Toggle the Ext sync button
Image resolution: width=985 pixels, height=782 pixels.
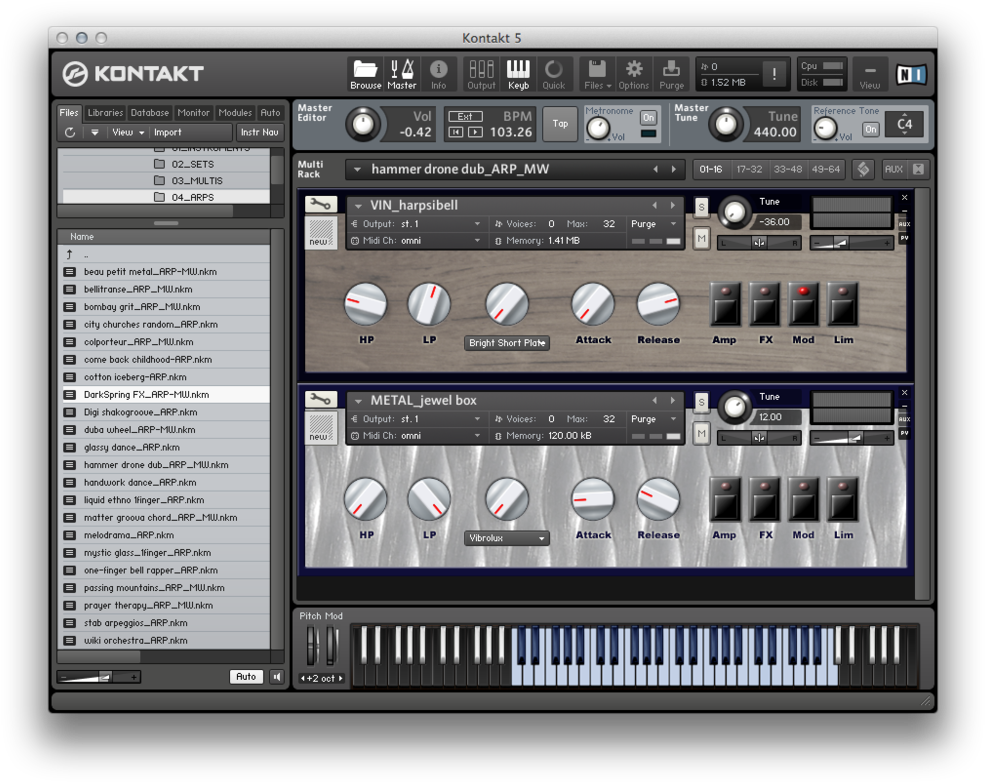[x=465, y=116]
